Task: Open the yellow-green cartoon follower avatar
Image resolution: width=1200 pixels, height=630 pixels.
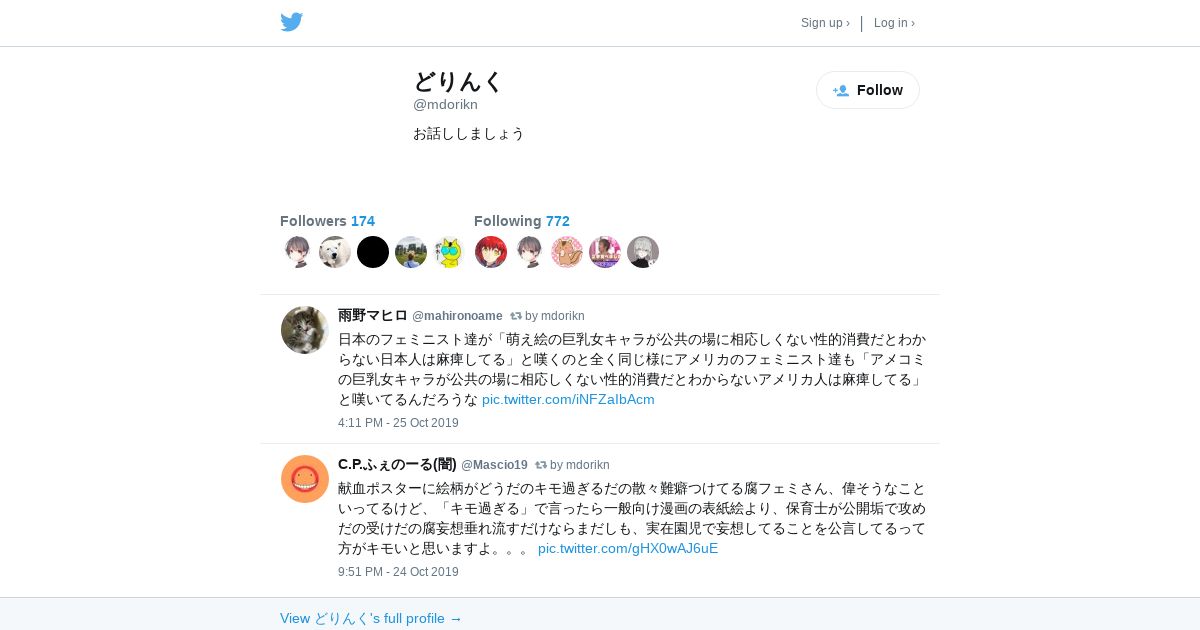Action: 449,252
